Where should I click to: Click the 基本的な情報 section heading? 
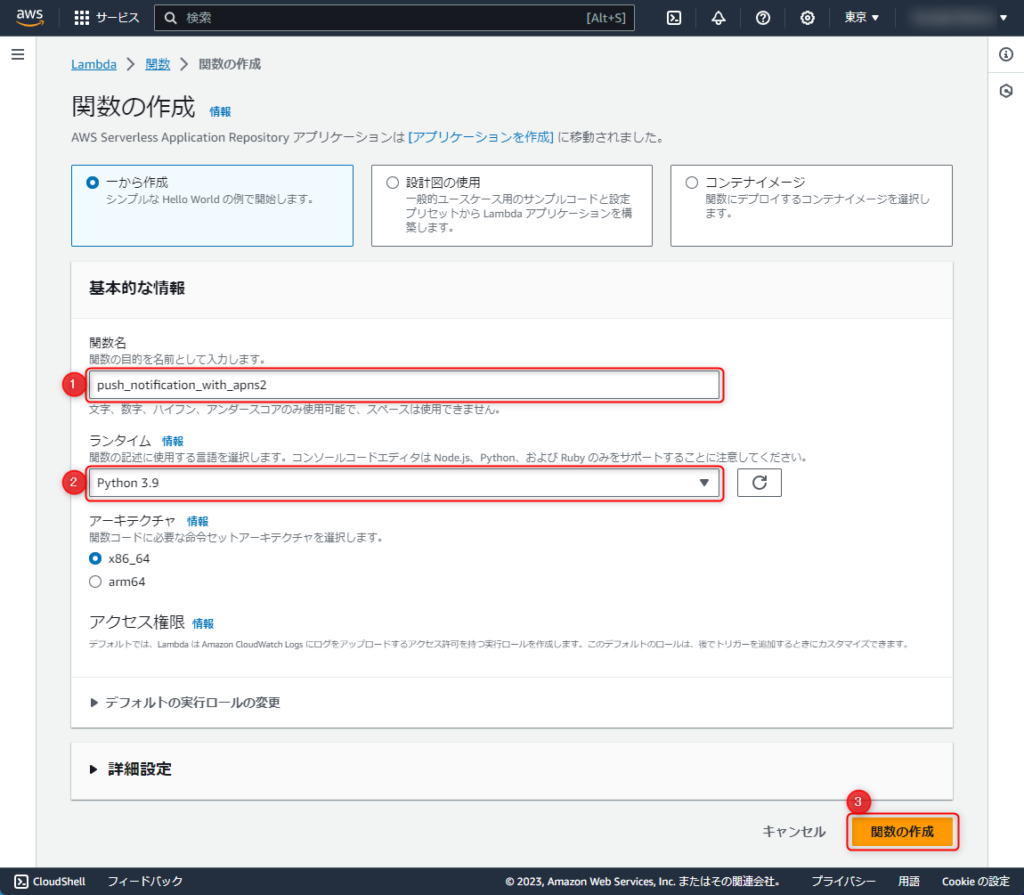click(x=137, y=288)
